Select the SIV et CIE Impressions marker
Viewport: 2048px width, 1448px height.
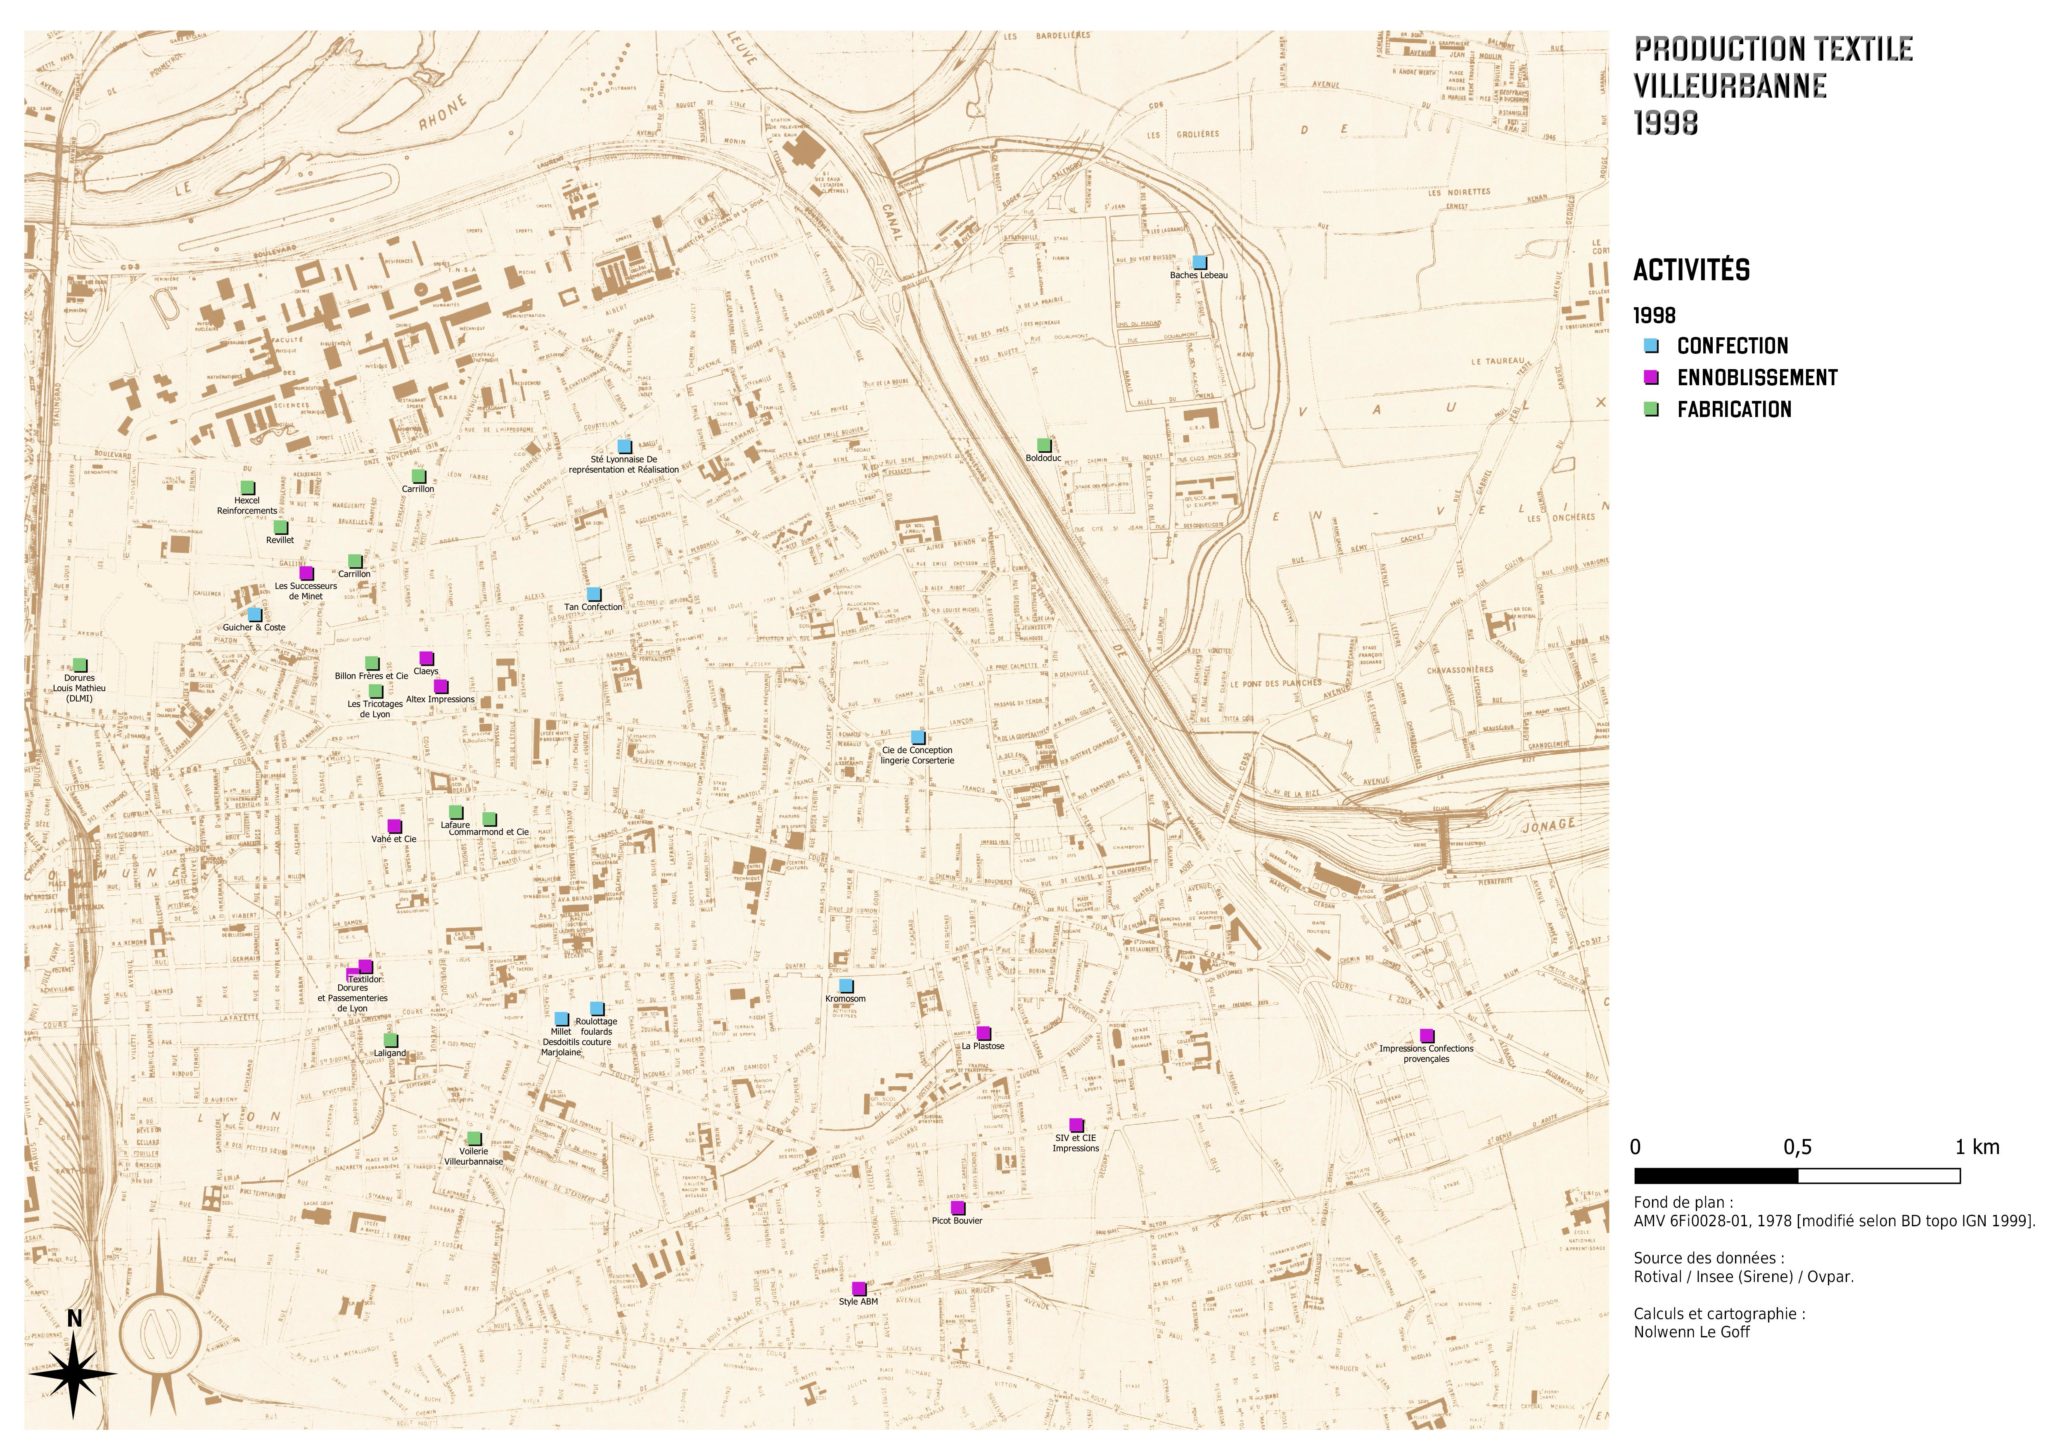[x=1076, y=1125]
